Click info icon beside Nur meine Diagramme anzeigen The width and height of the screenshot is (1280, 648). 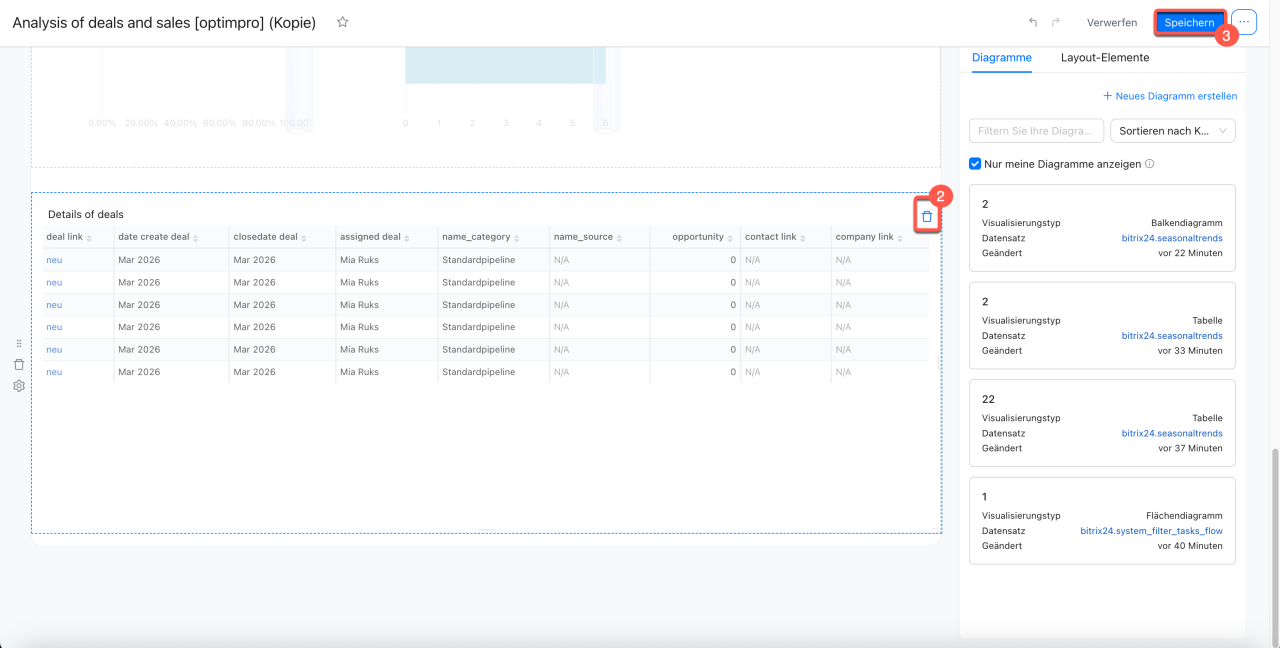[x=1150, y=164]
